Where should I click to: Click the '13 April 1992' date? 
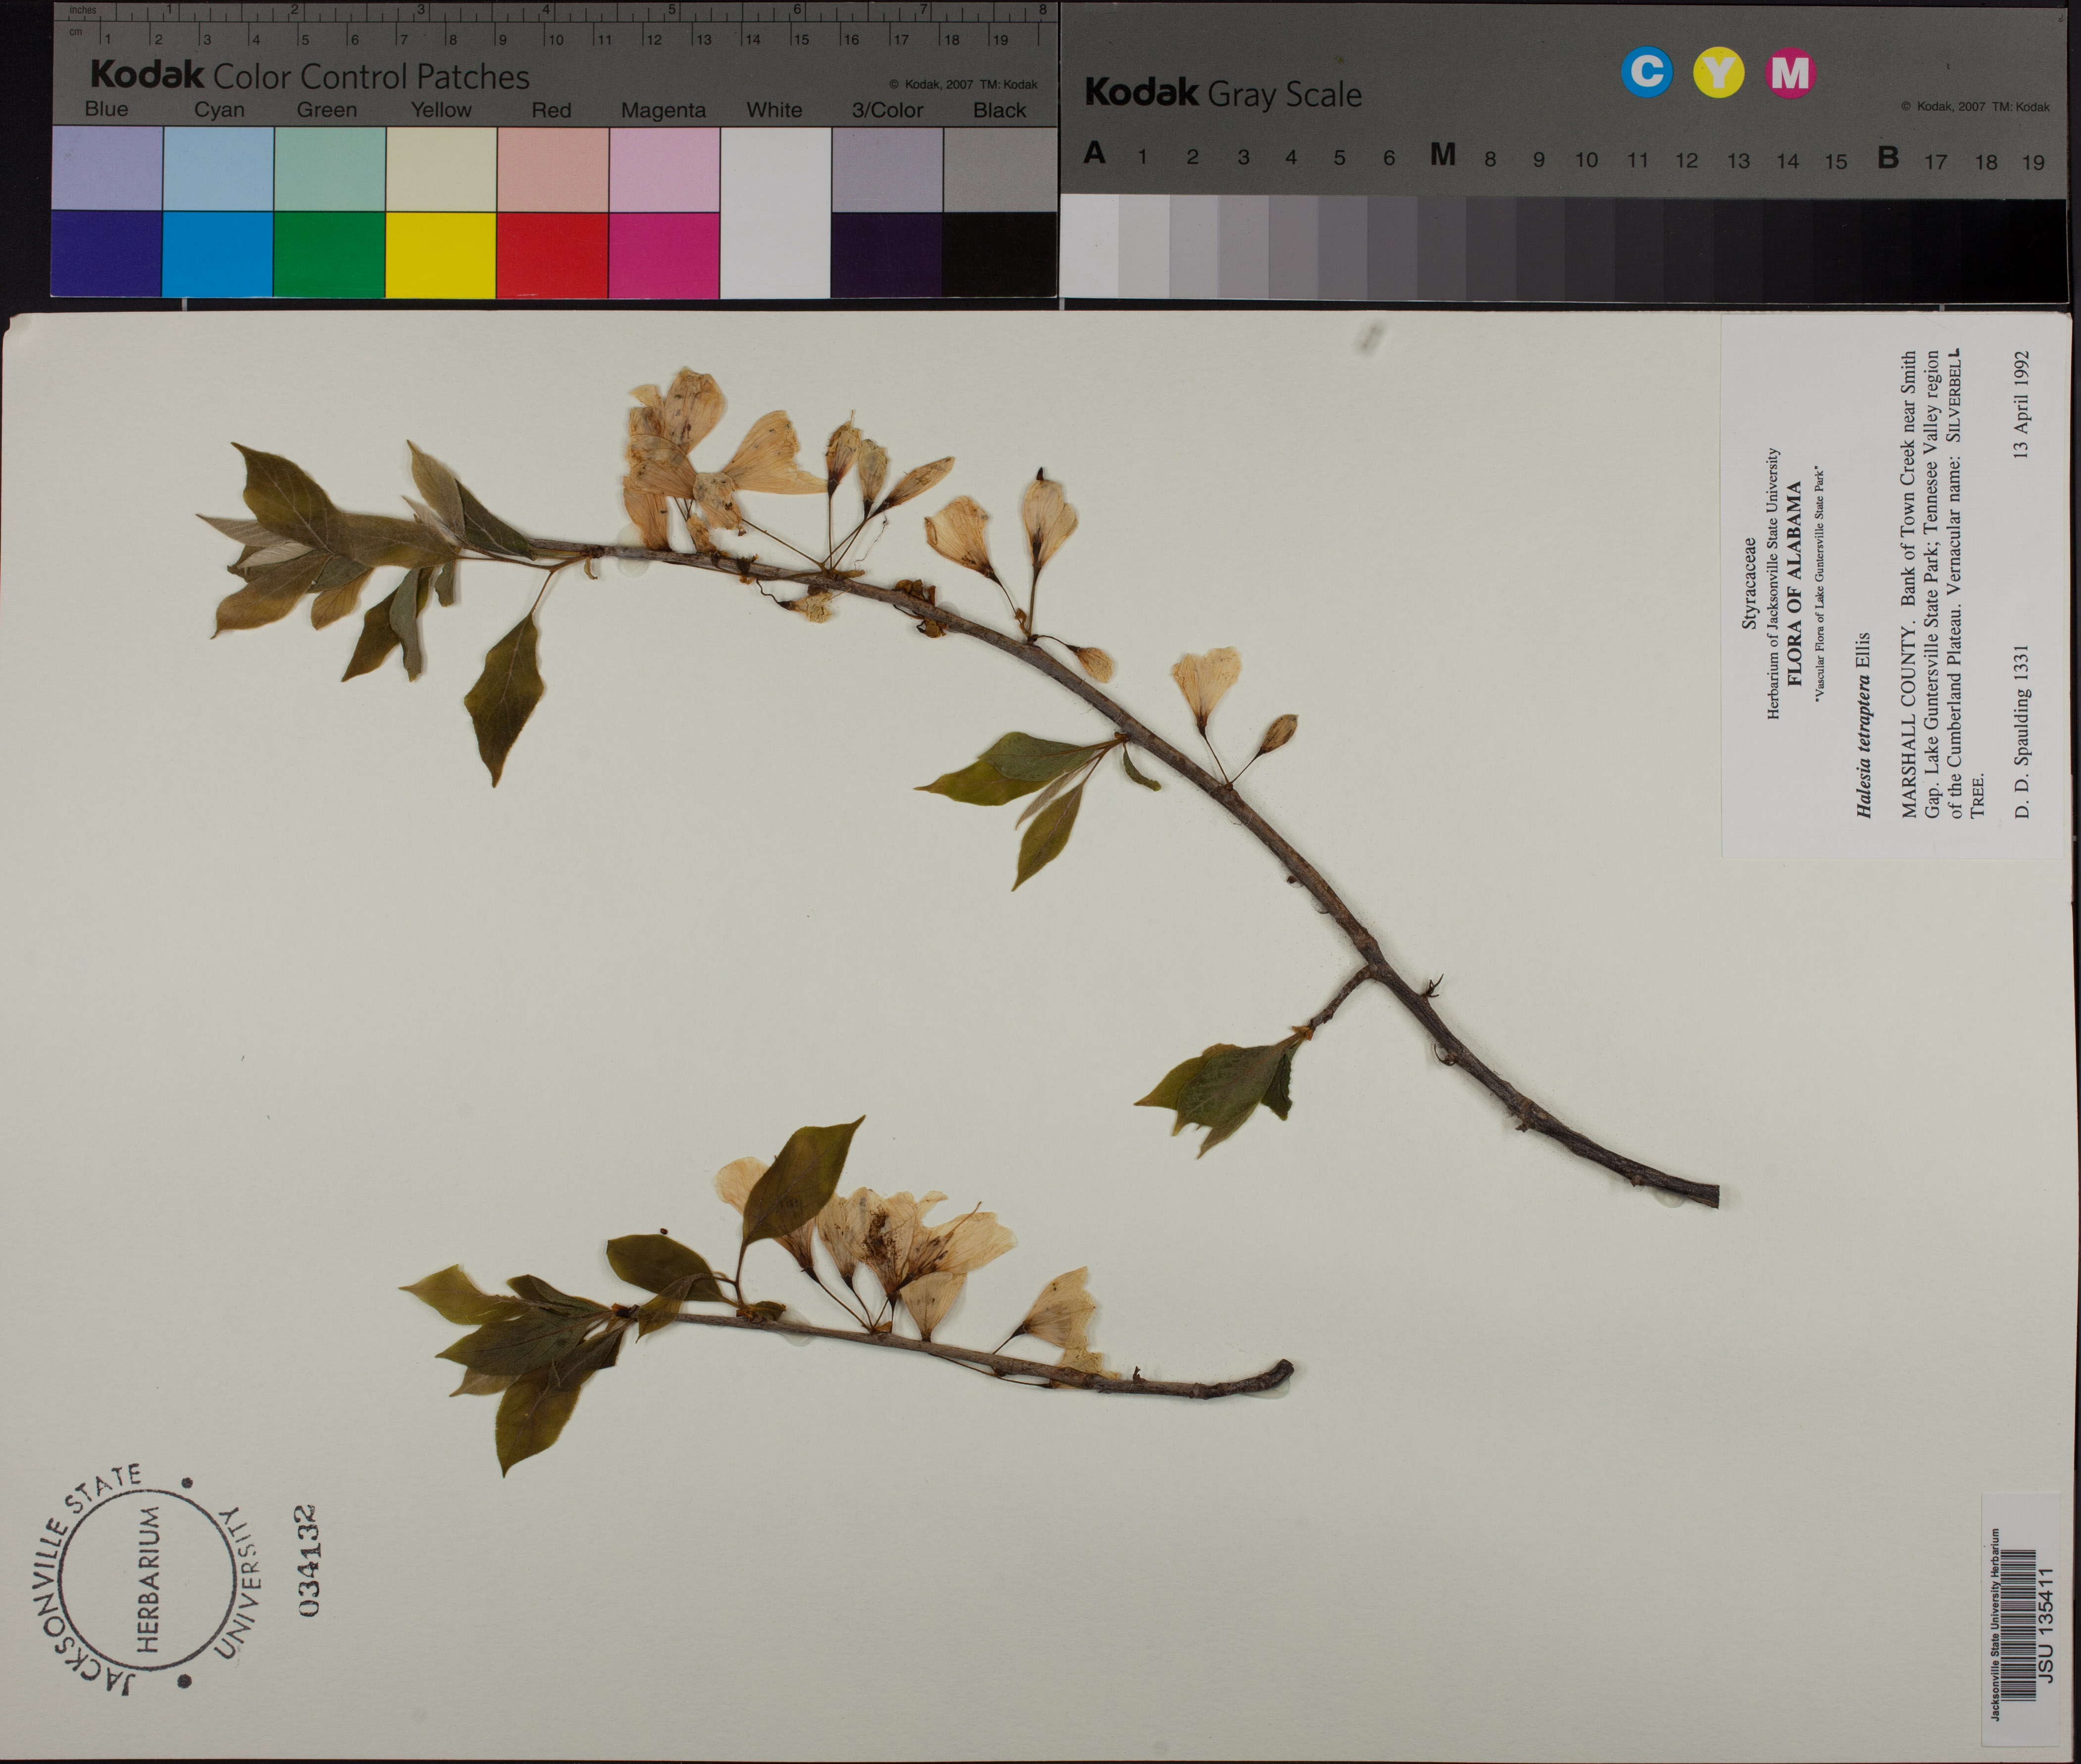coord(2021,405)
